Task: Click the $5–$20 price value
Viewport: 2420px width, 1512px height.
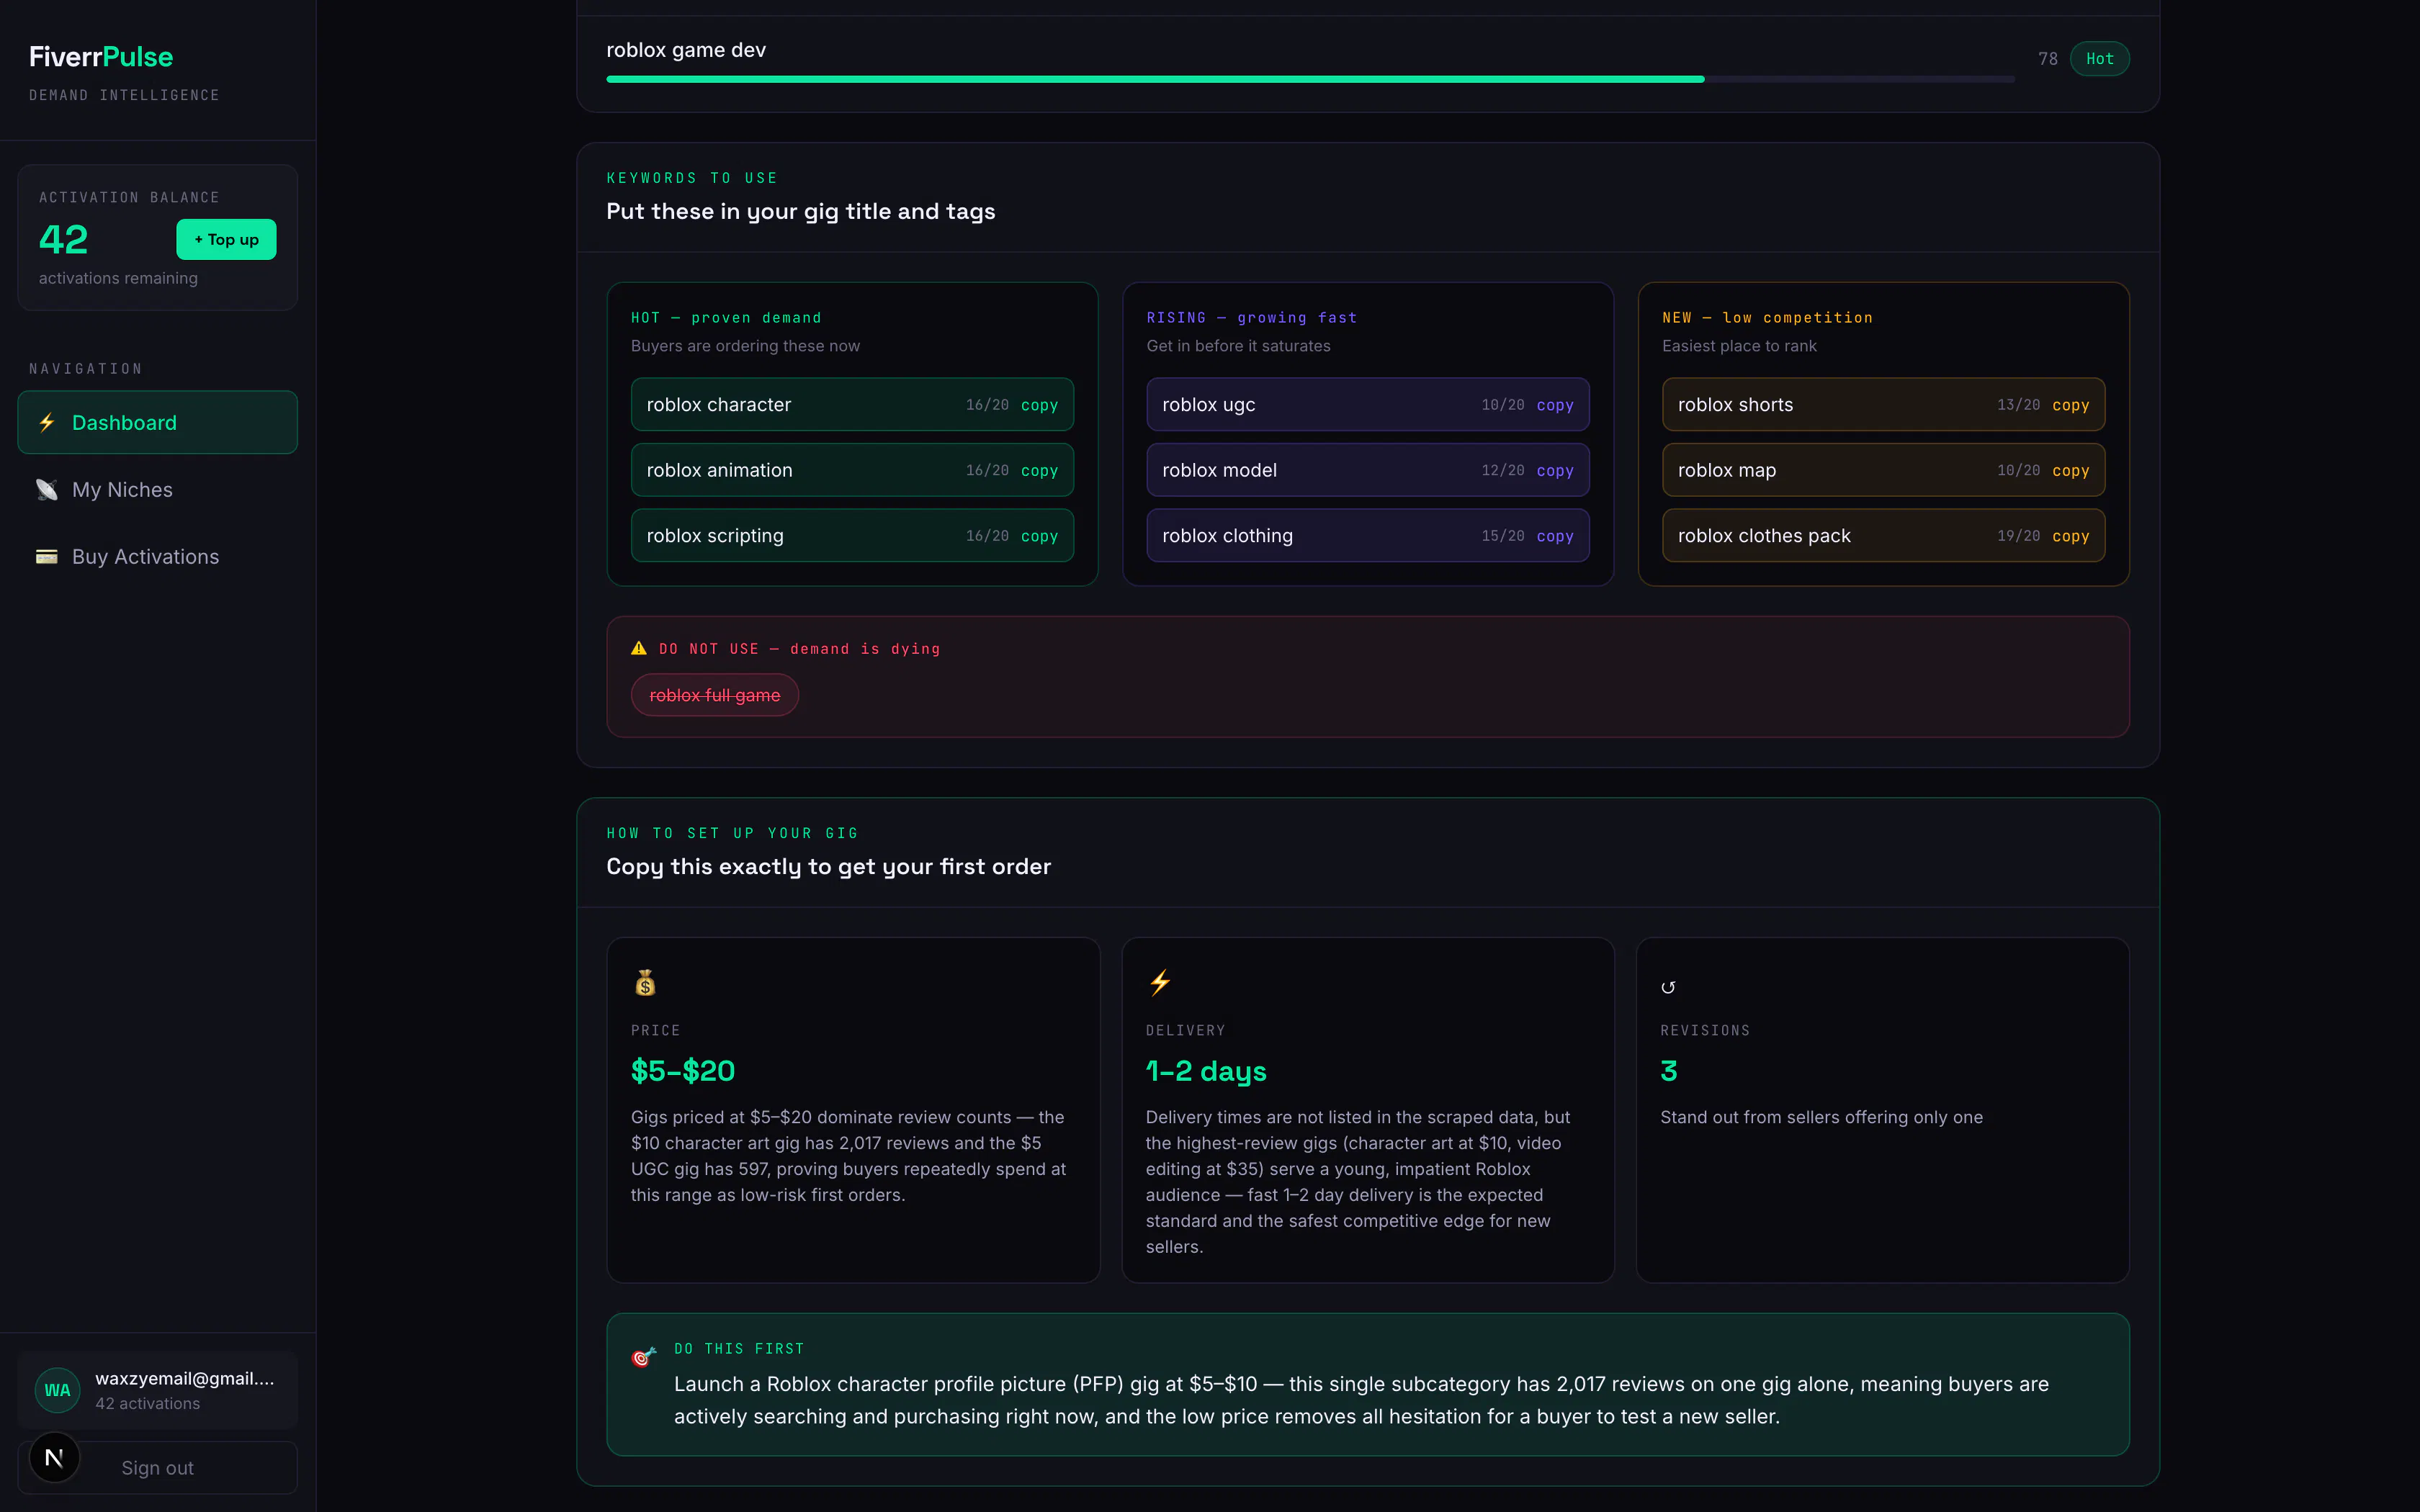Action: (x=683, y=1071)
